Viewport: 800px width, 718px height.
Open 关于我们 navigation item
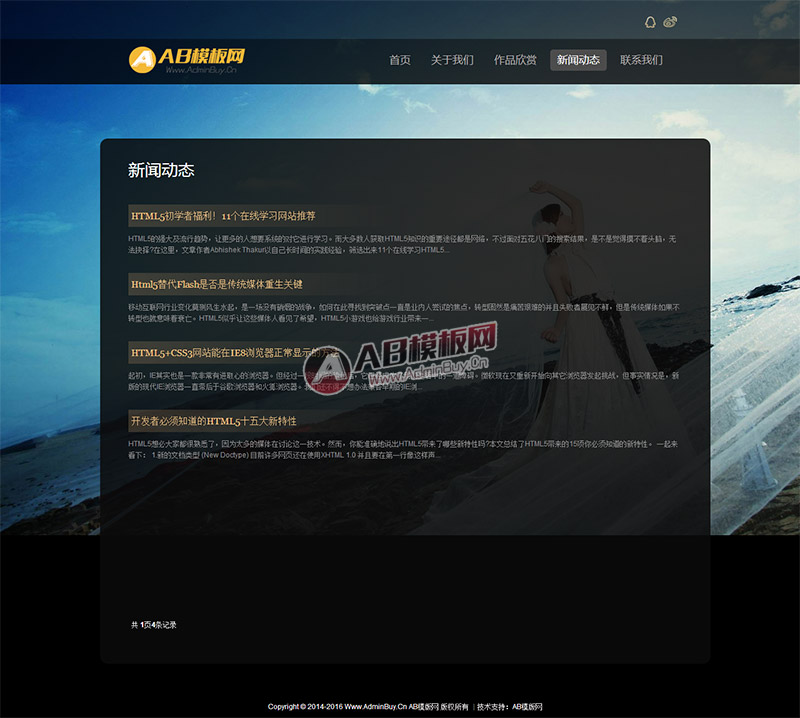pyautogui.click(x=453, y=60)
